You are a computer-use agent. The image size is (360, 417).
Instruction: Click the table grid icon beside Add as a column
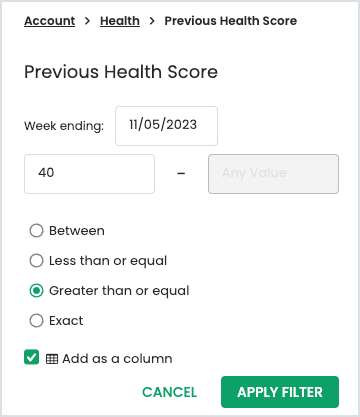click(52, 359)
